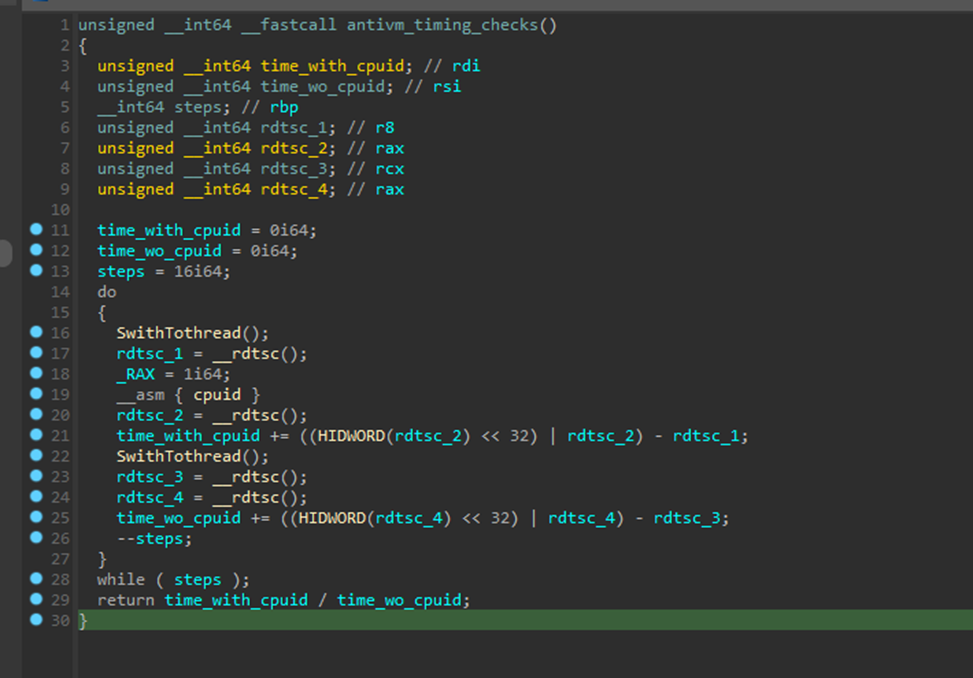Click line number 14 in gutter

click(60, 292)
